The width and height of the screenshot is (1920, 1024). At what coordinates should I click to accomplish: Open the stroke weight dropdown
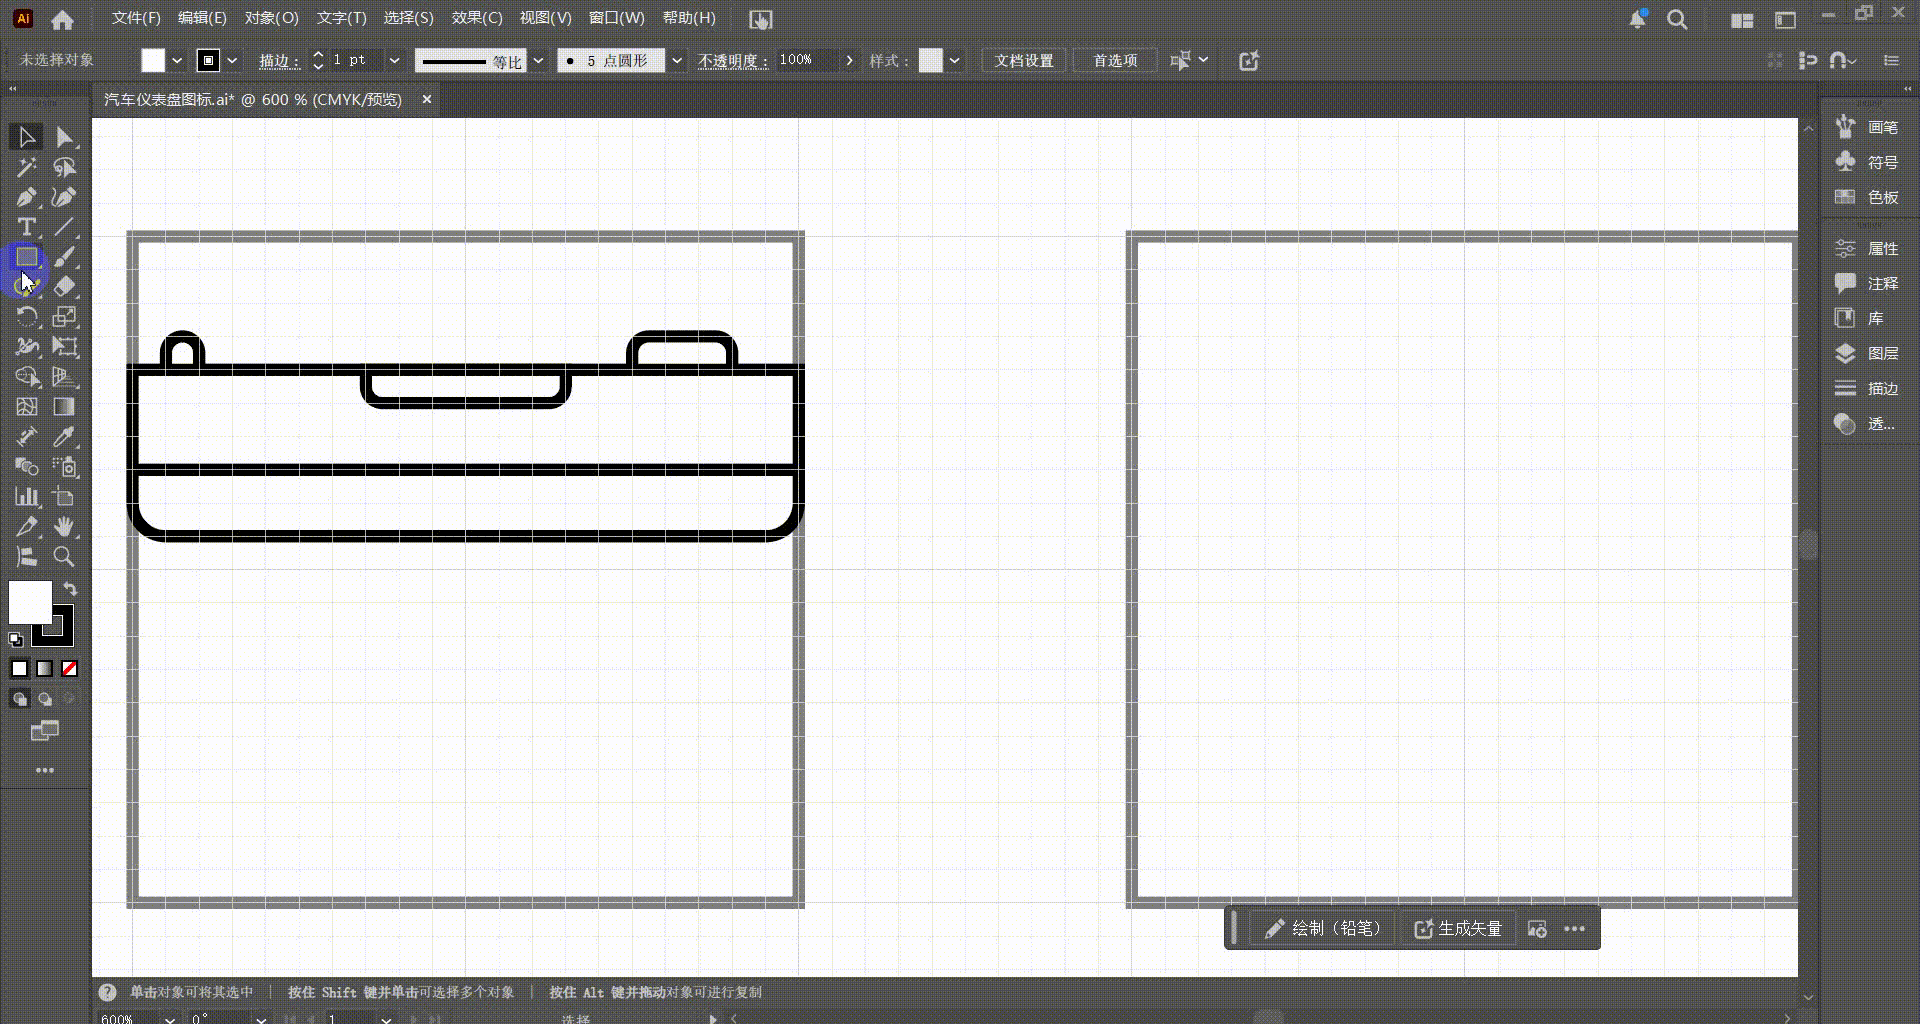pos(394,61)
